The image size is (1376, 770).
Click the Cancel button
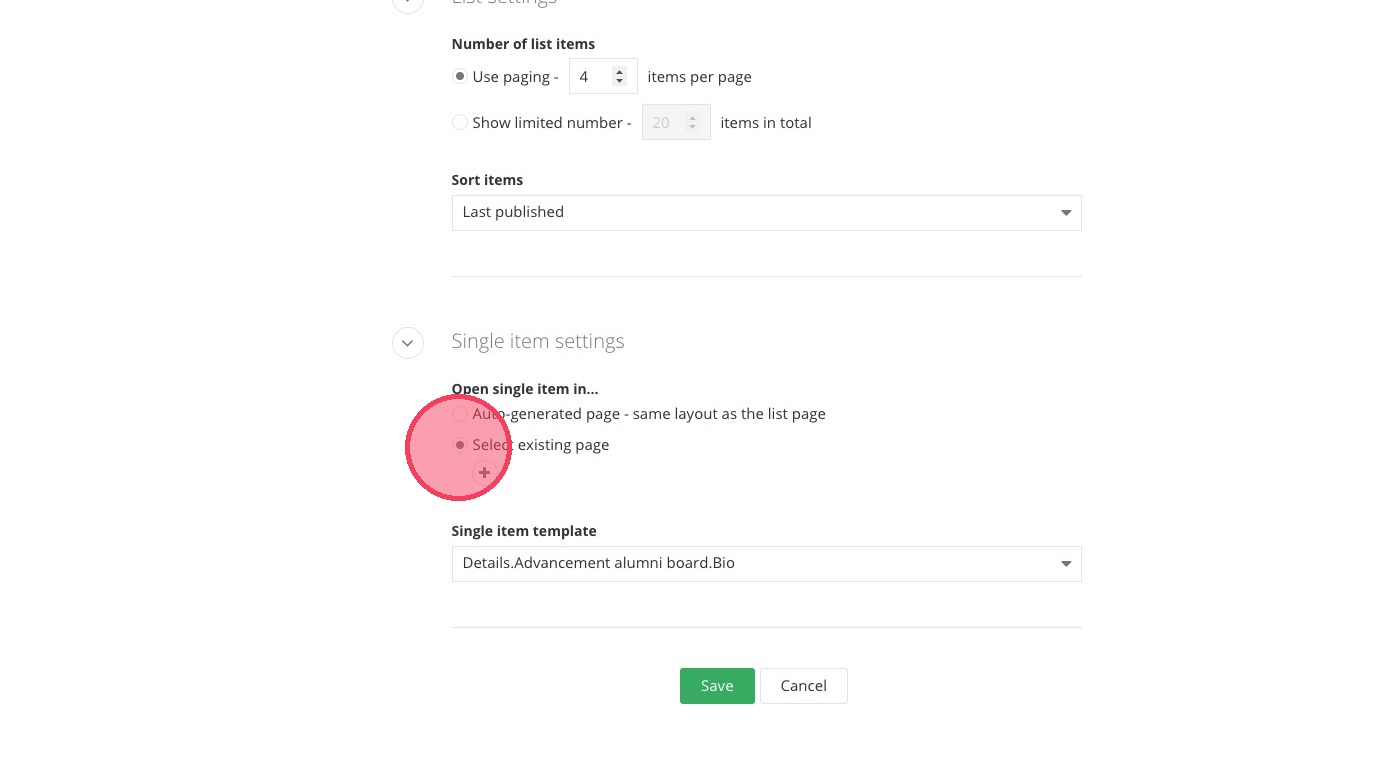tap(803, 686)
